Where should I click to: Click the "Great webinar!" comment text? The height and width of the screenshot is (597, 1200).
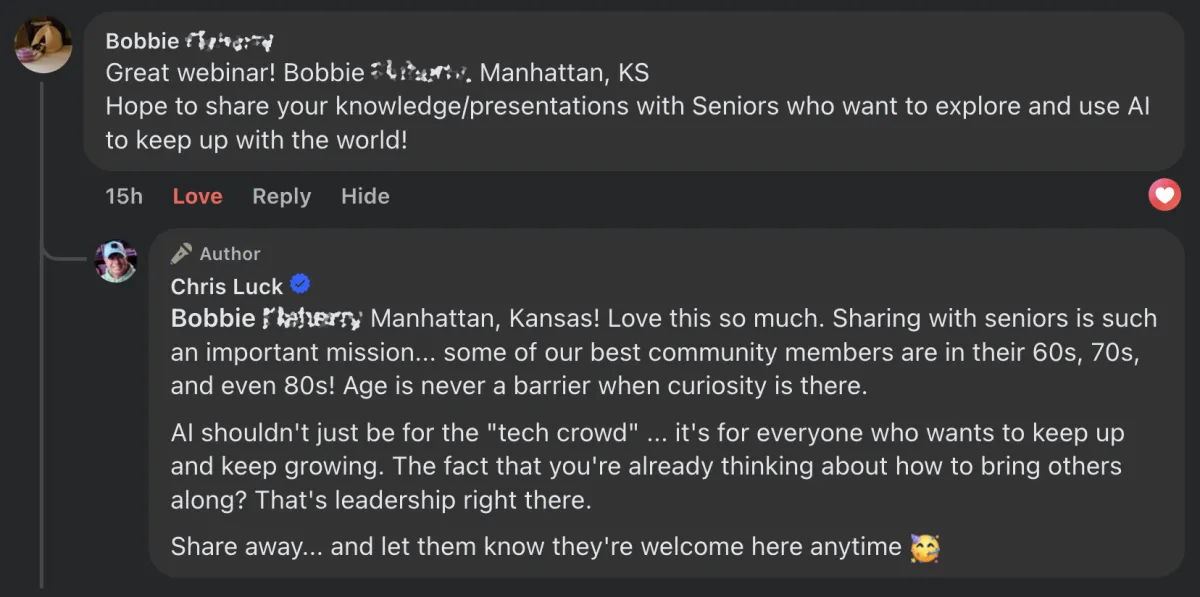point(190,73)
